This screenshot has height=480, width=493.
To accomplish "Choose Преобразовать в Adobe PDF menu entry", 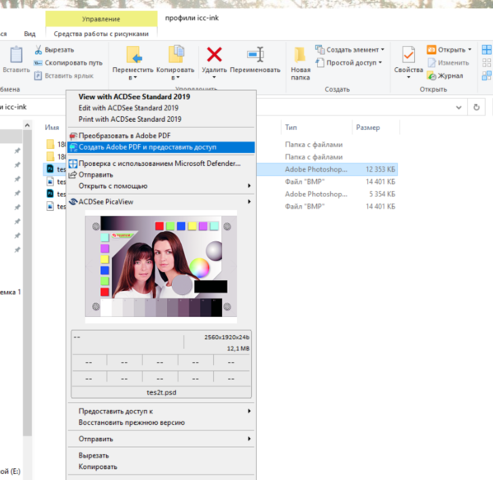I will click(124, 136).
